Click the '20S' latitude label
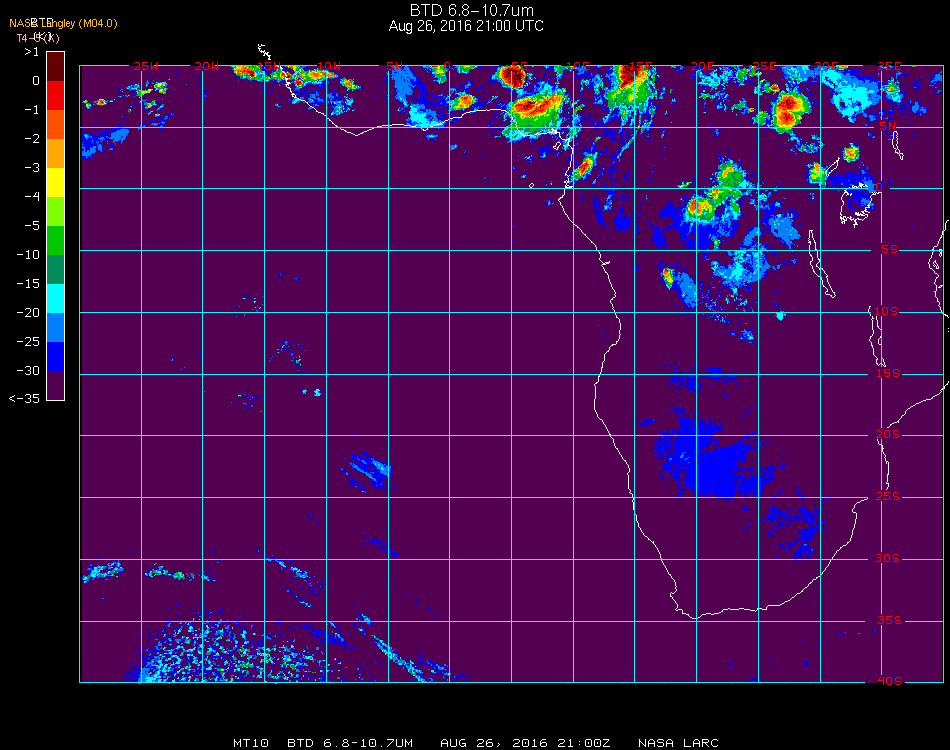Viewport: 950px width, 750px height. (x=888, y=435)
